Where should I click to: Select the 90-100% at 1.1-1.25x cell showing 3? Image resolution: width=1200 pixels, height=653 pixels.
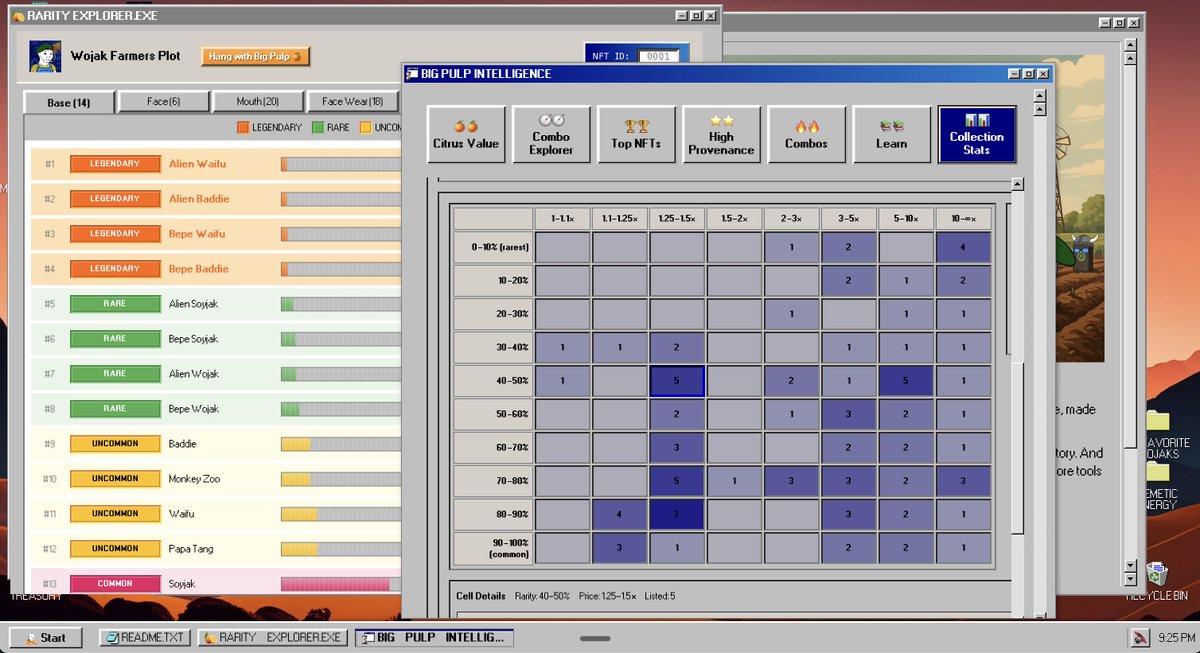click(x=619, y=548)
